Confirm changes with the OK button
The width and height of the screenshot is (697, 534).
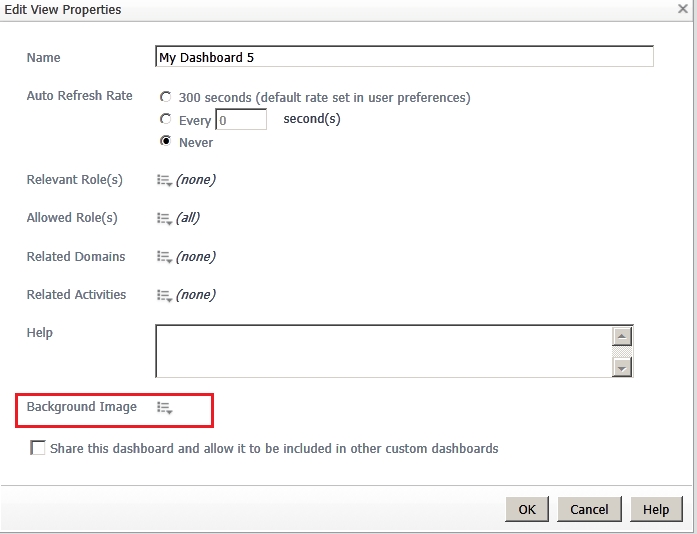(x=527, y=509)
